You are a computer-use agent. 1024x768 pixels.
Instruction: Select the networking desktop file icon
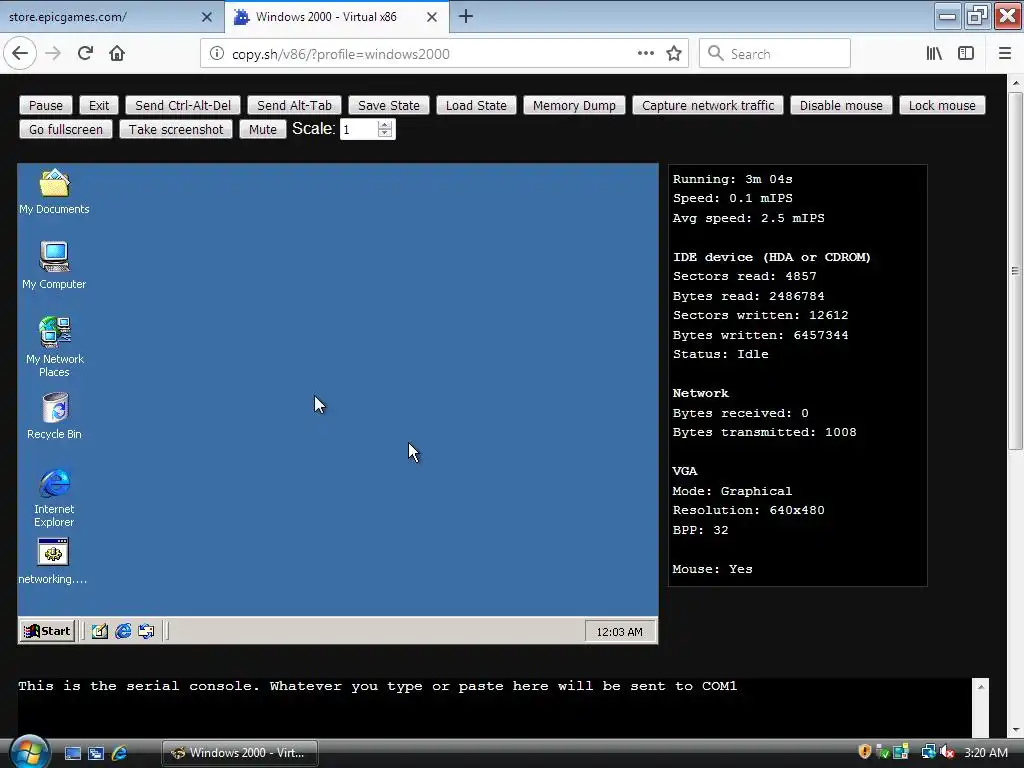(53, 562)
